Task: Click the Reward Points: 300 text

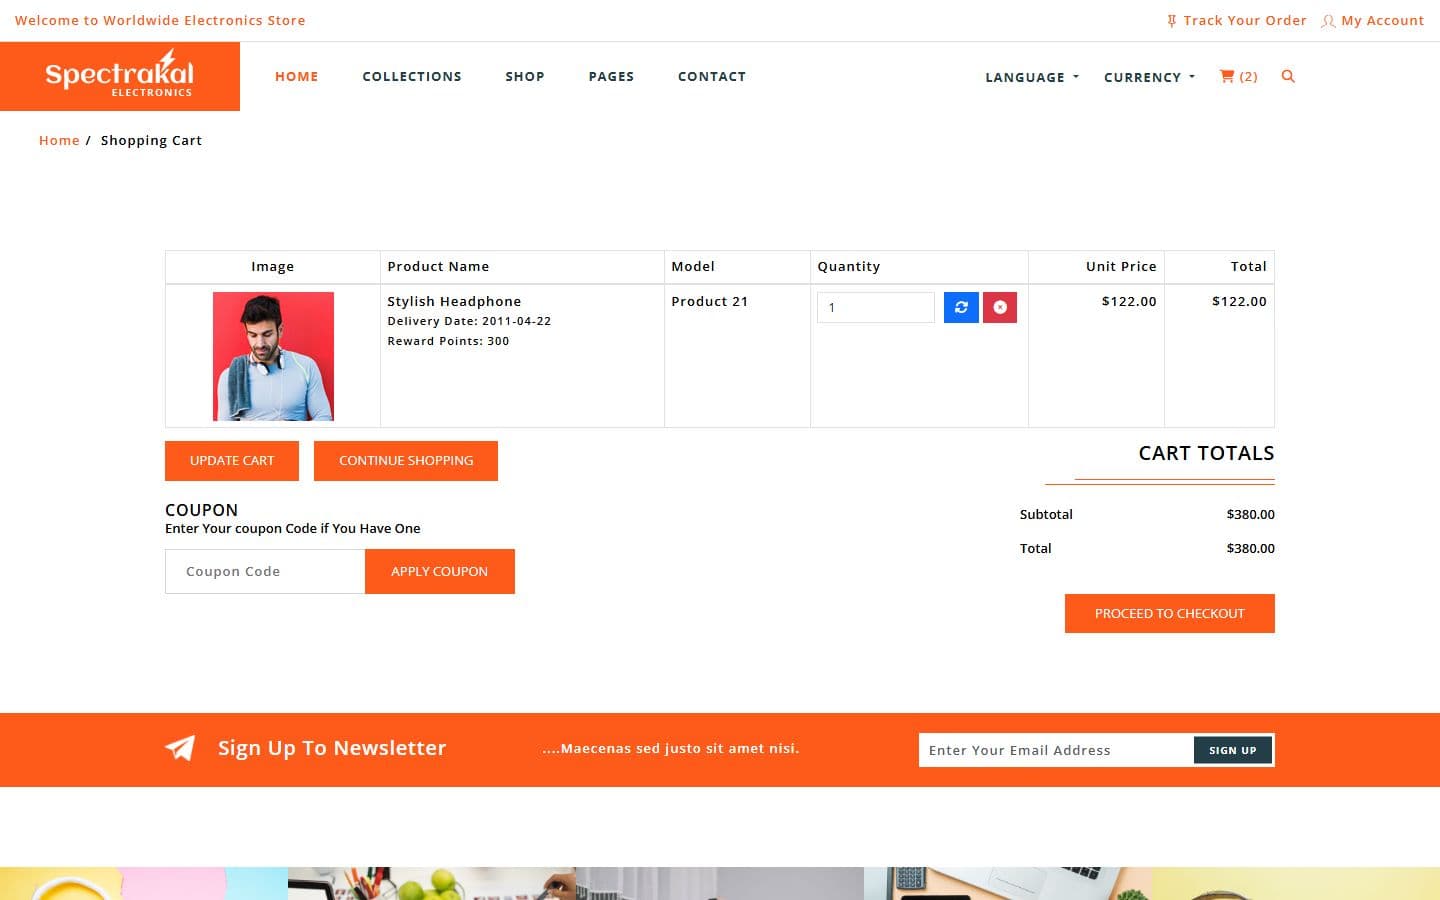Action: [x=448, y=341]
